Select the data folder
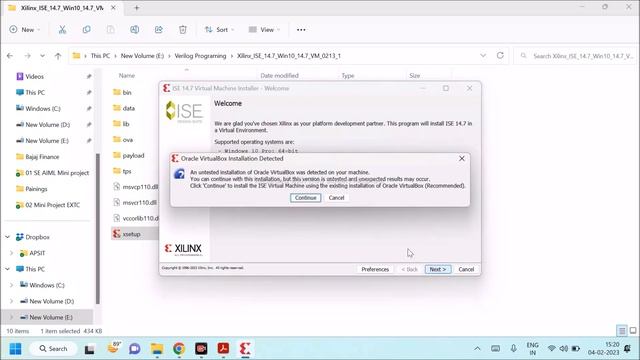 pyautogui.click(x=129, y=108)
